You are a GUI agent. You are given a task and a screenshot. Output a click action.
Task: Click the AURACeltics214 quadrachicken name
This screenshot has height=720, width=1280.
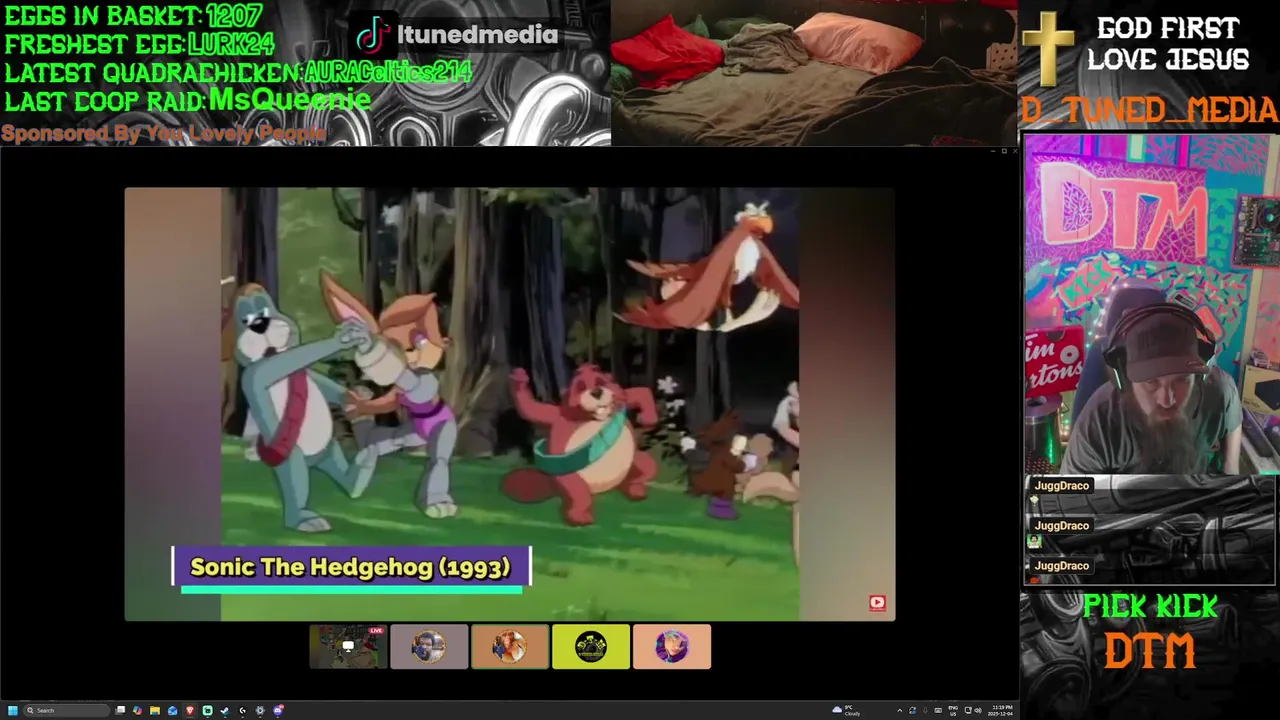point(387,72)
